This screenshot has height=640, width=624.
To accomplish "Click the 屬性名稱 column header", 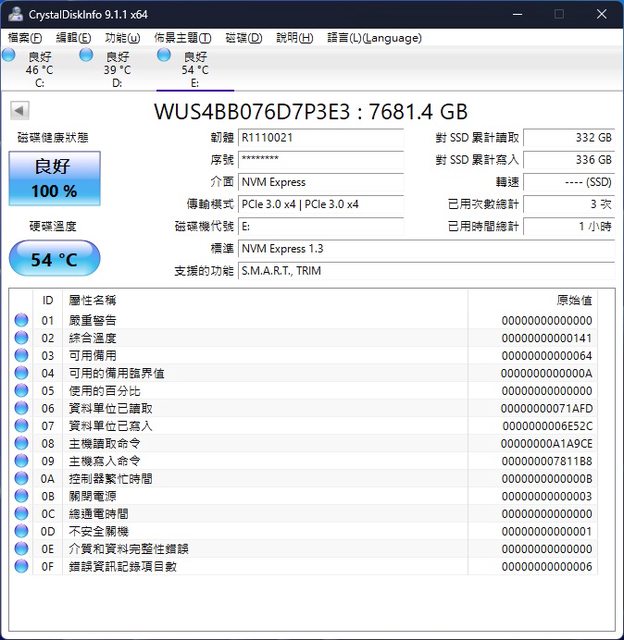I will pos(92,300).
